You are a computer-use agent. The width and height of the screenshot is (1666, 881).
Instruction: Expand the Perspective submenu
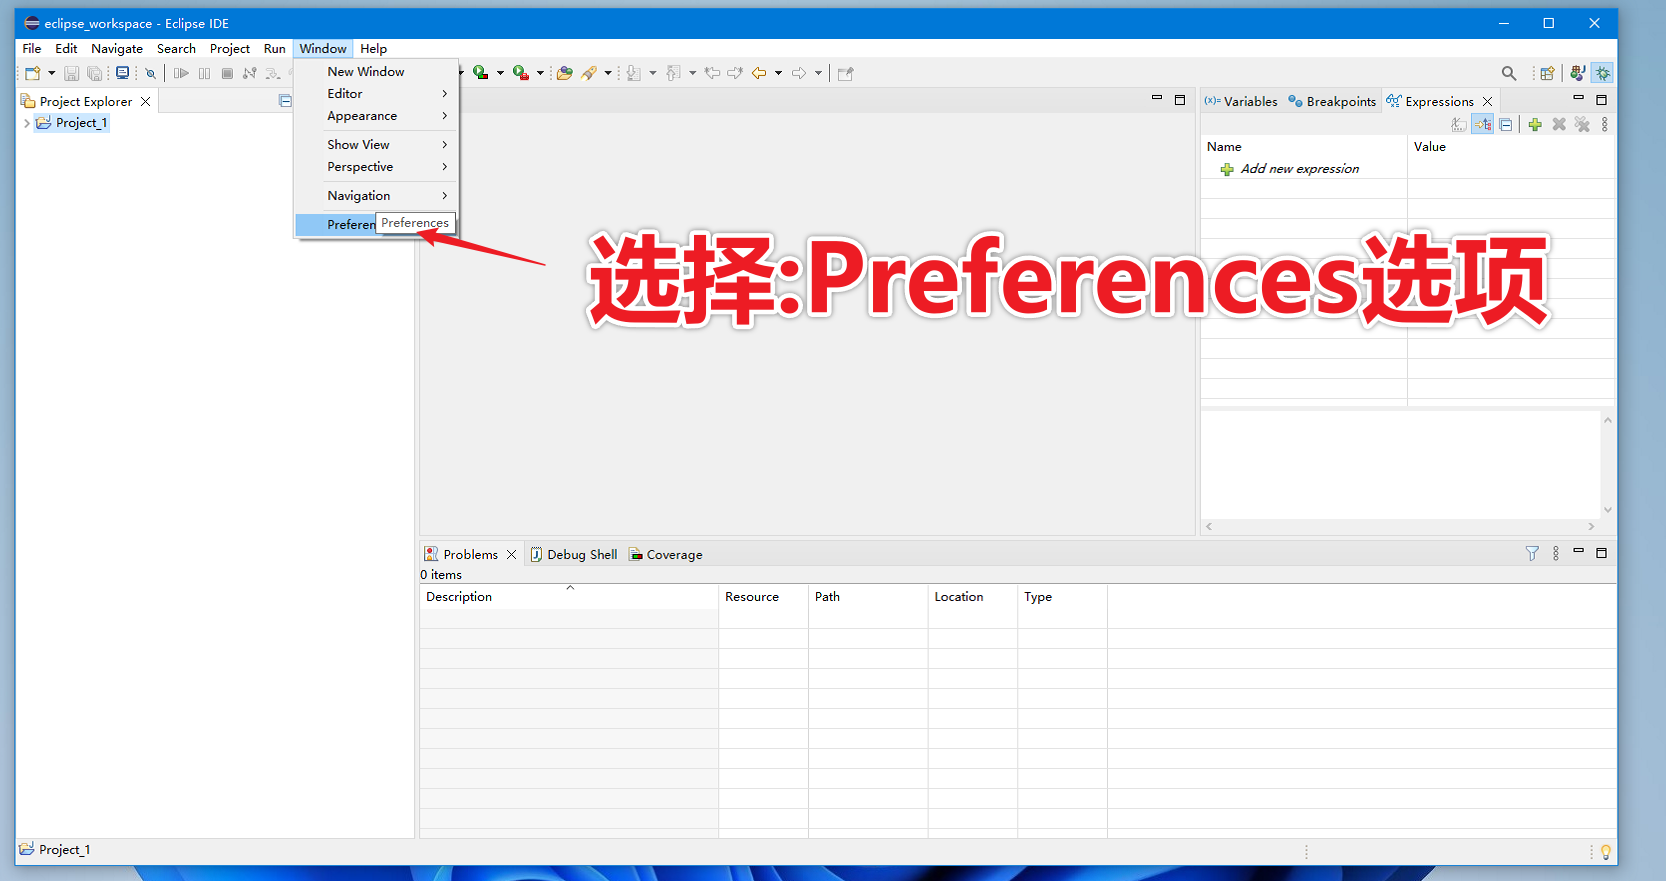coord(376,167)
